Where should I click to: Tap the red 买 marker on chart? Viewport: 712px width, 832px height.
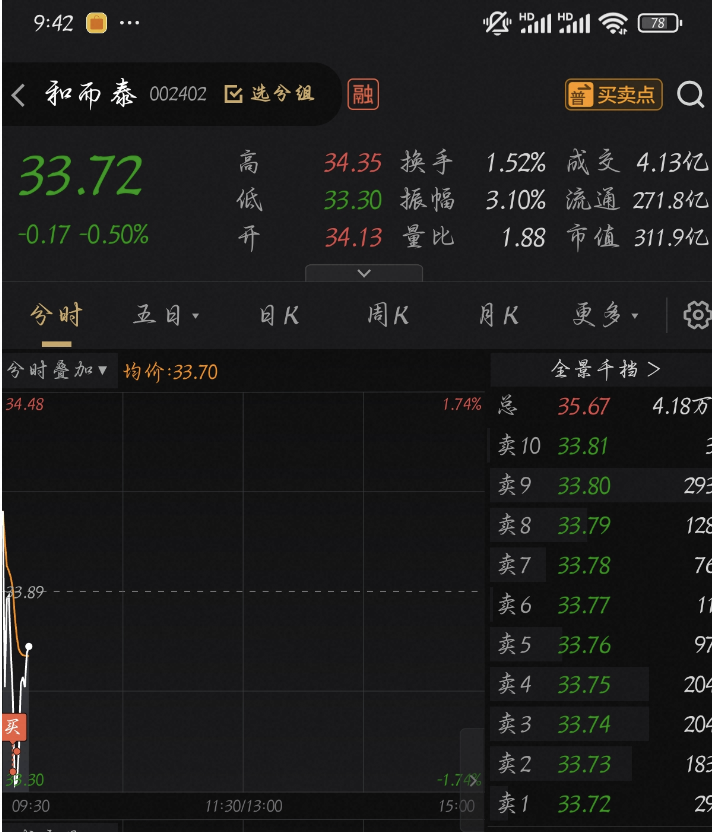[x=13, y=727]
